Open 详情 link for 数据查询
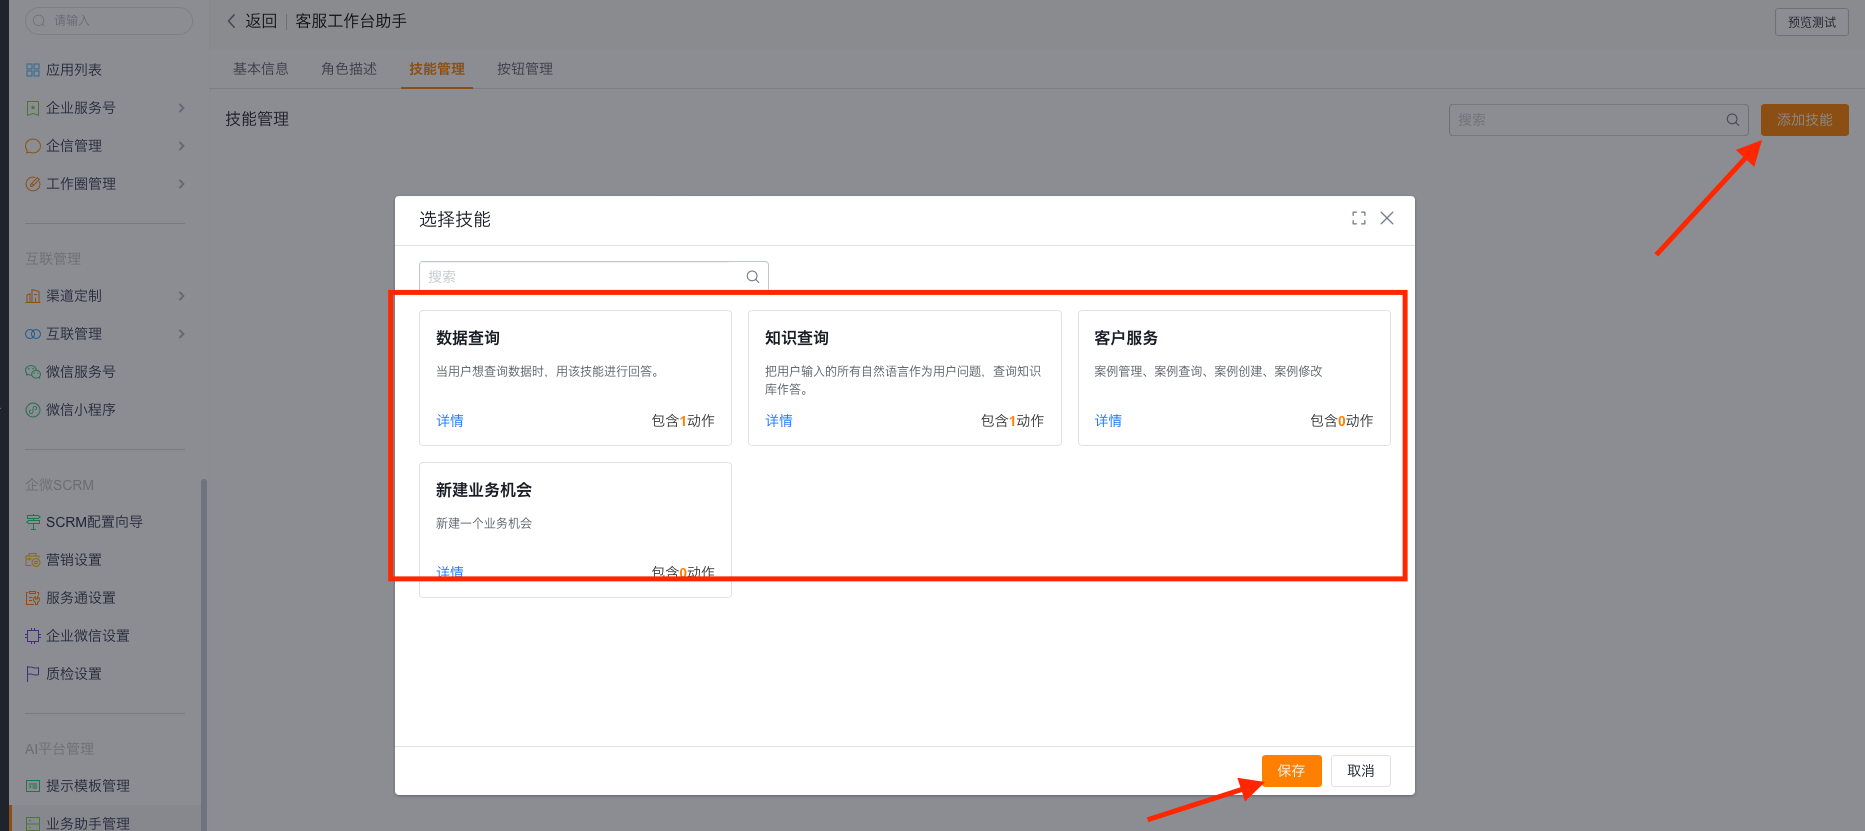This screenshot has height=831, width=1865. 450,421
